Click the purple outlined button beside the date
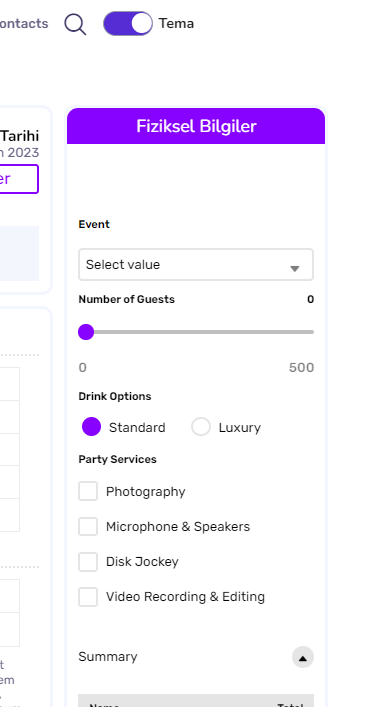378x707 pixels. [x=19, y=179]
